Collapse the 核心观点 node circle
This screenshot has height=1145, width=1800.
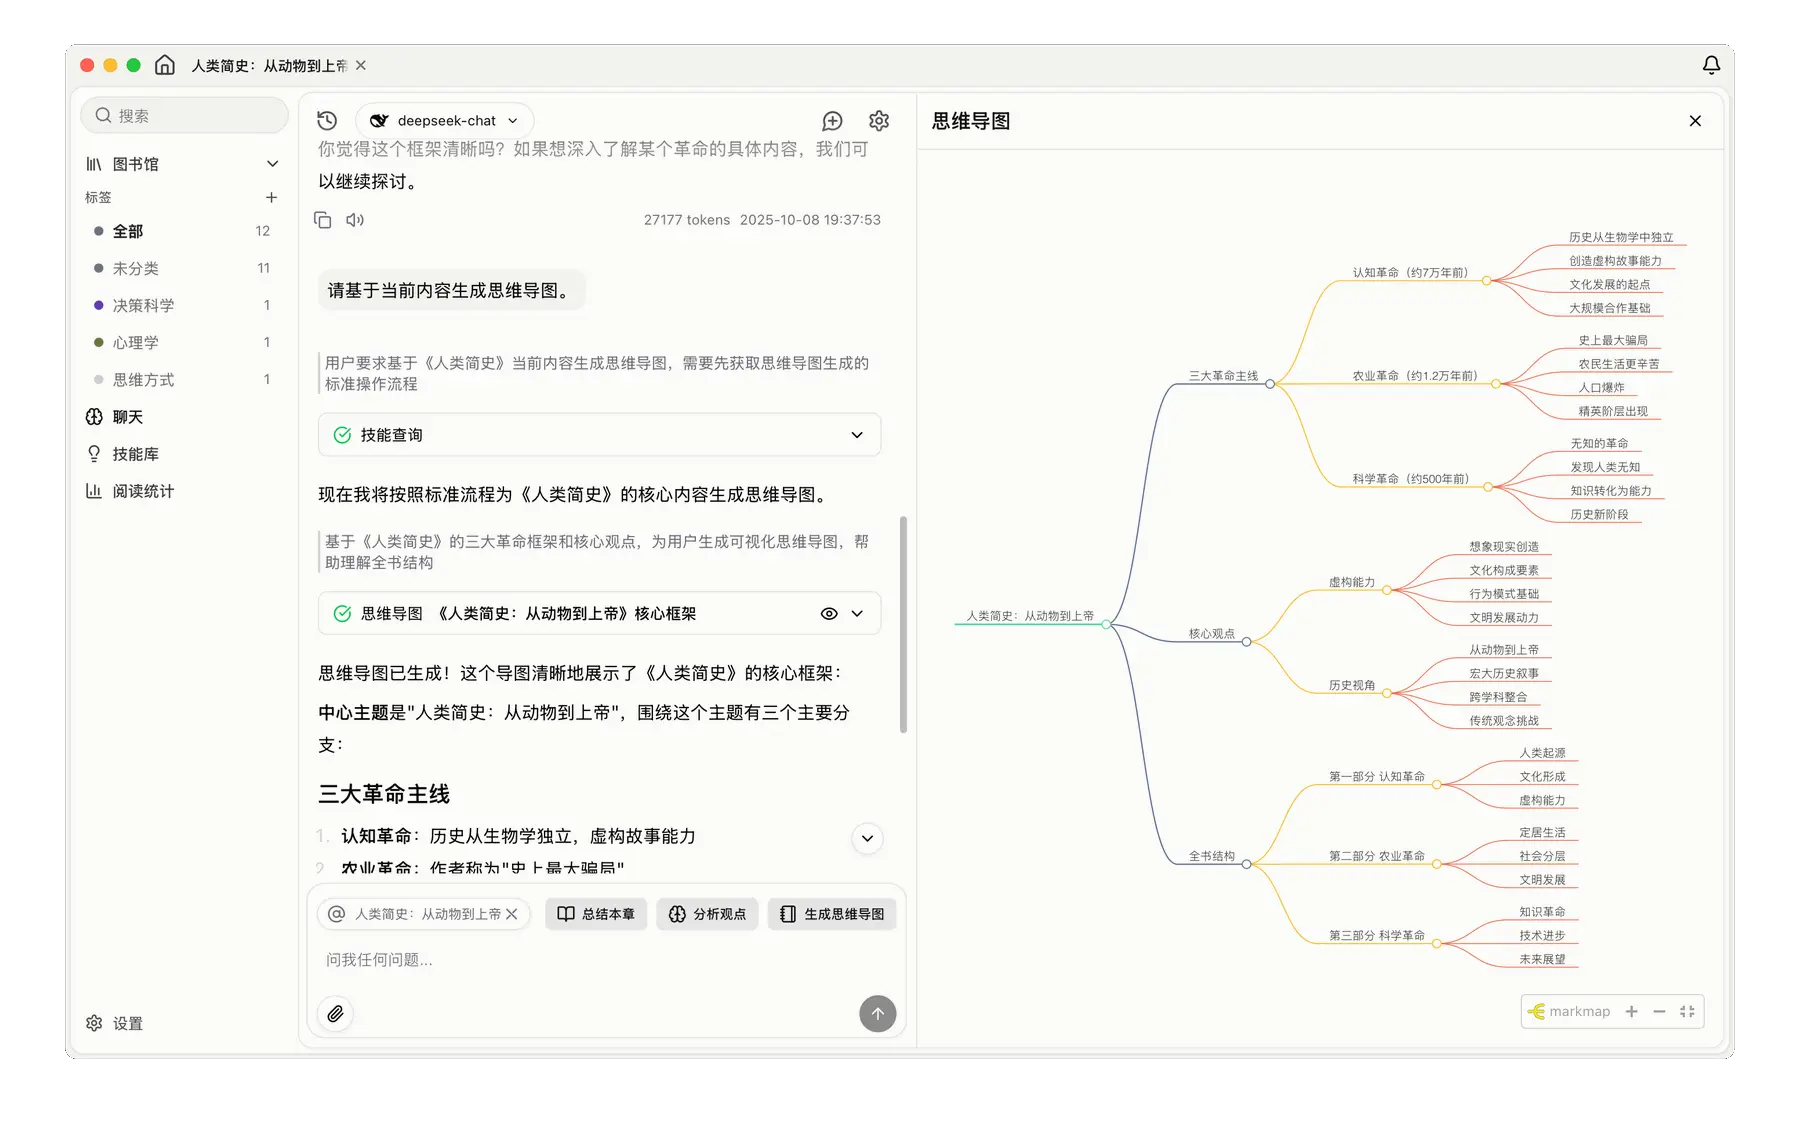(1246, 642)
